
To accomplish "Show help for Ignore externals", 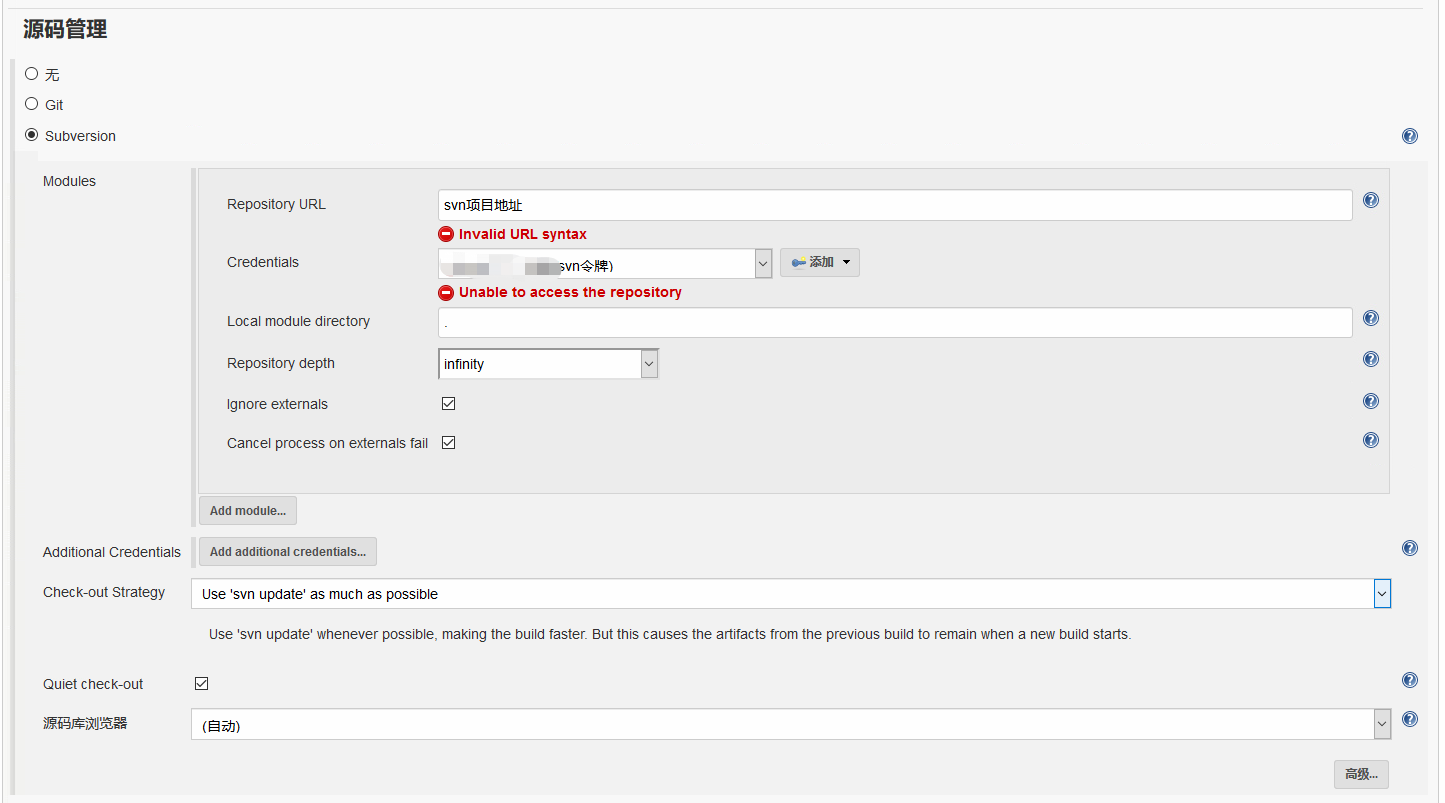I will (x=1371, y=401).
